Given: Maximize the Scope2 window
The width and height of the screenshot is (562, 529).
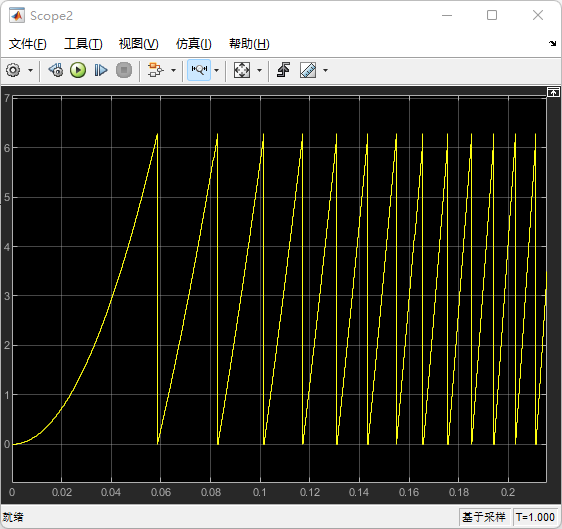Looking at the screenshot, I should pyautogui.click(x=492, y=15).
